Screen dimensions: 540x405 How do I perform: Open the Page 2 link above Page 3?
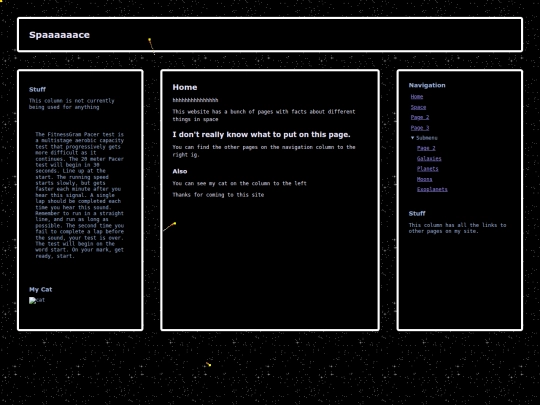point(420,117)
